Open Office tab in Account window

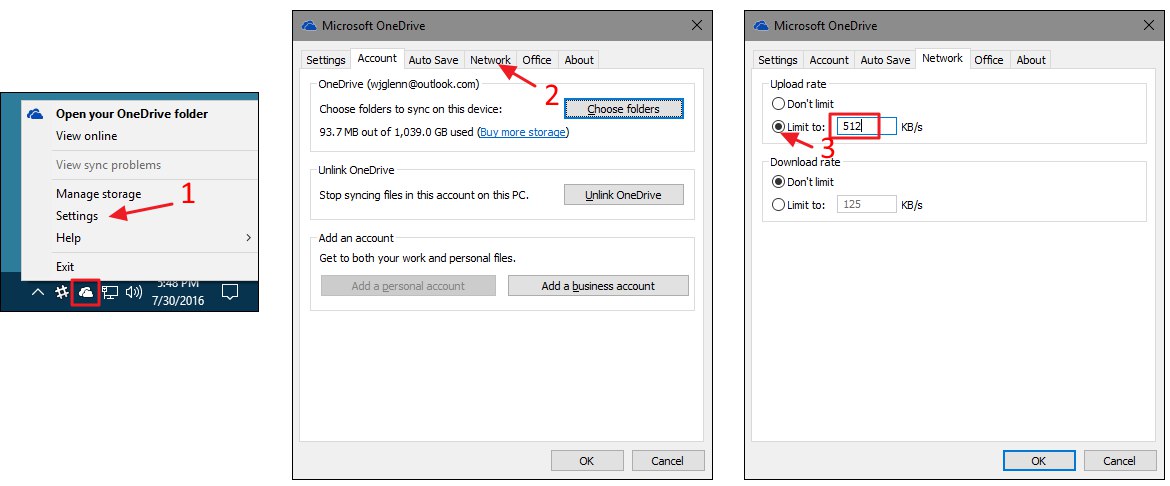coord(536,60)
